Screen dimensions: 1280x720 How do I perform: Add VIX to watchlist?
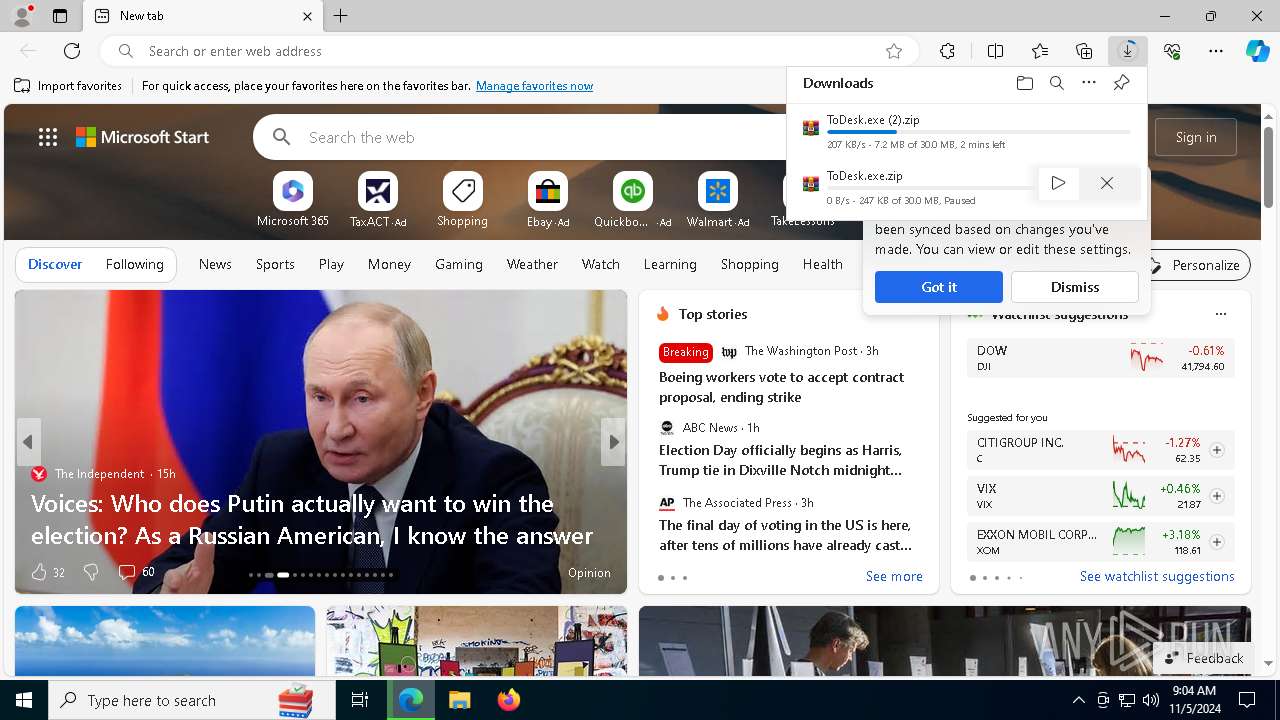coord(1217,496)
